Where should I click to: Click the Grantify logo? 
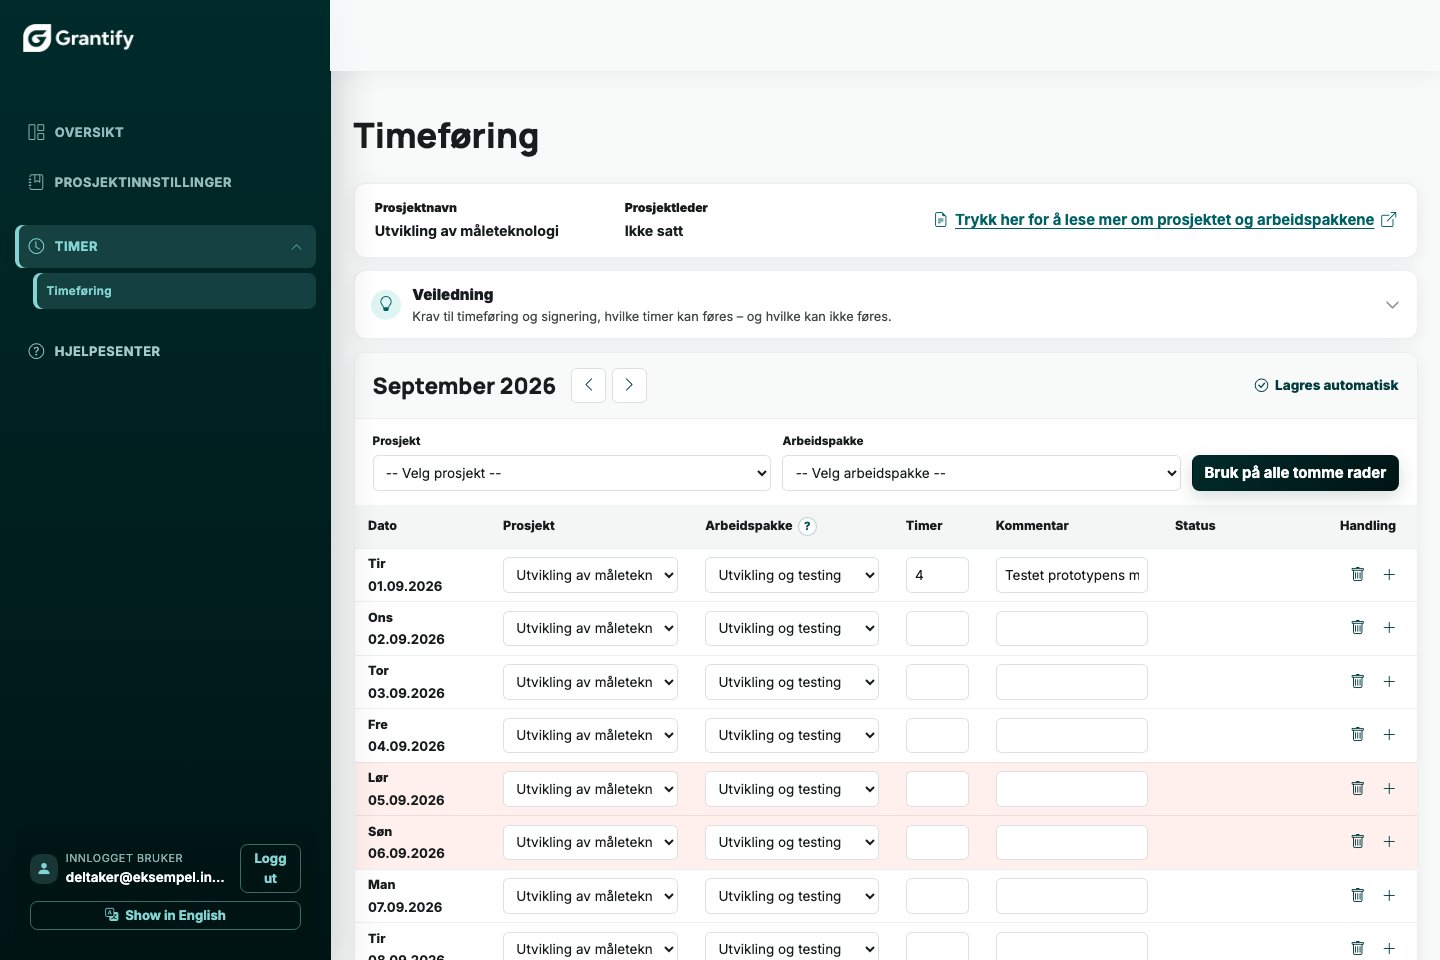79,38
